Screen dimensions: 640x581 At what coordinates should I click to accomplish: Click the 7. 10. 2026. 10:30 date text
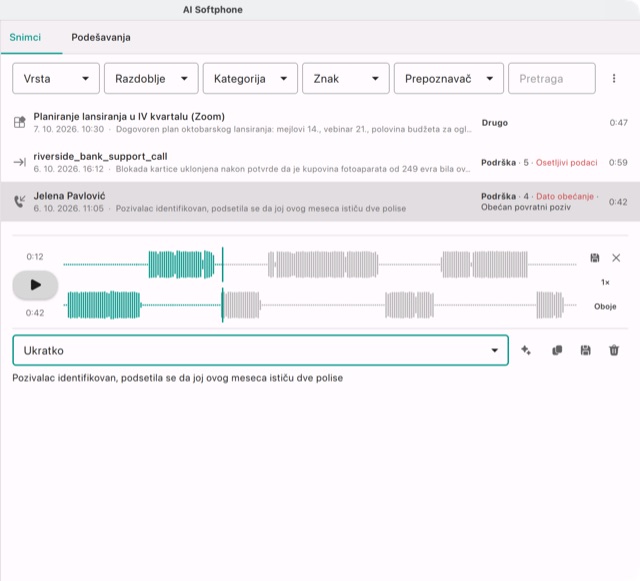[x=69, y=129]
